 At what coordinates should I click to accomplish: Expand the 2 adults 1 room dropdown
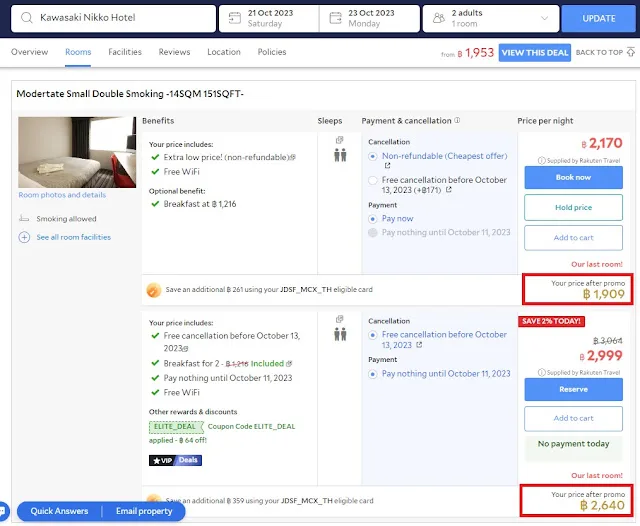pyautogui.click(x=544, y=18)
